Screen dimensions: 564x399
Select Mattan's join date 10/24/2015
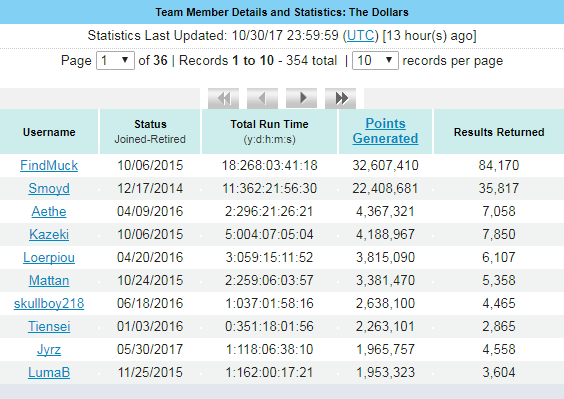pos(150,281)
